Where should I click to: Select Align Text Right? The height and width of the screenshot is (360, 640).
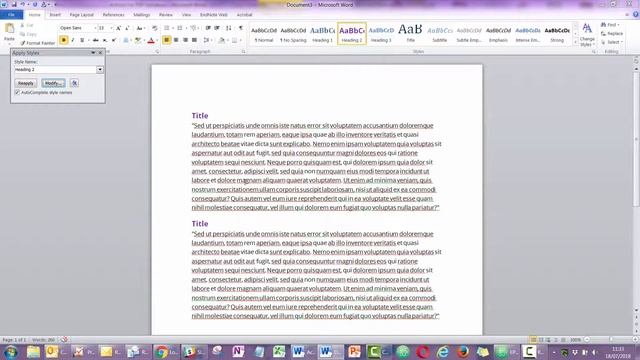(185, 40)
